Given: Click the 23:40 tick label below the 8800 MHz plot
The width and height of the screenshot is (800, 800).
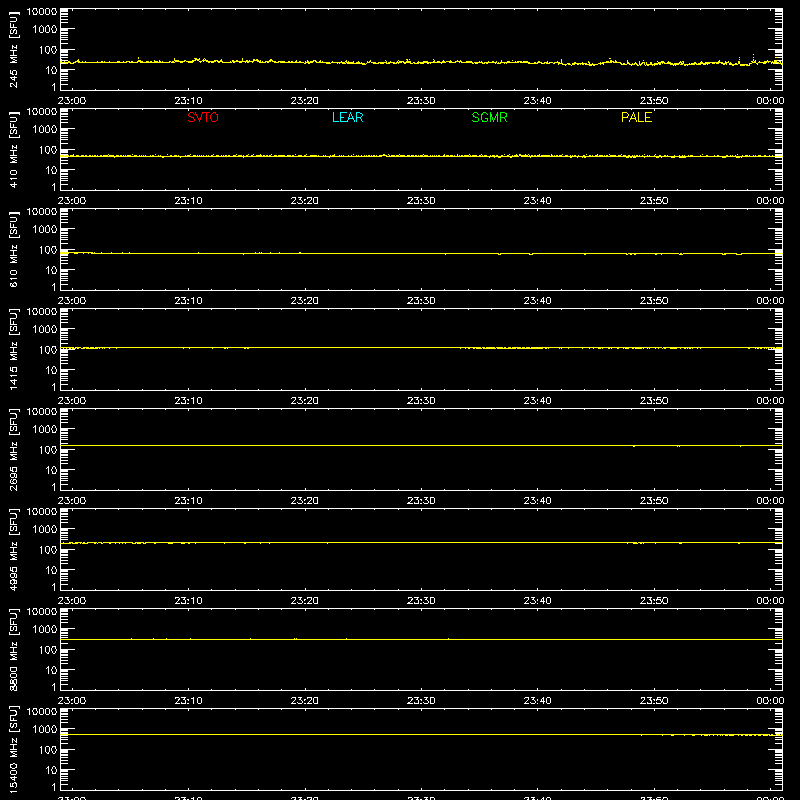Looking at the screenshot, I should point(537,701).
